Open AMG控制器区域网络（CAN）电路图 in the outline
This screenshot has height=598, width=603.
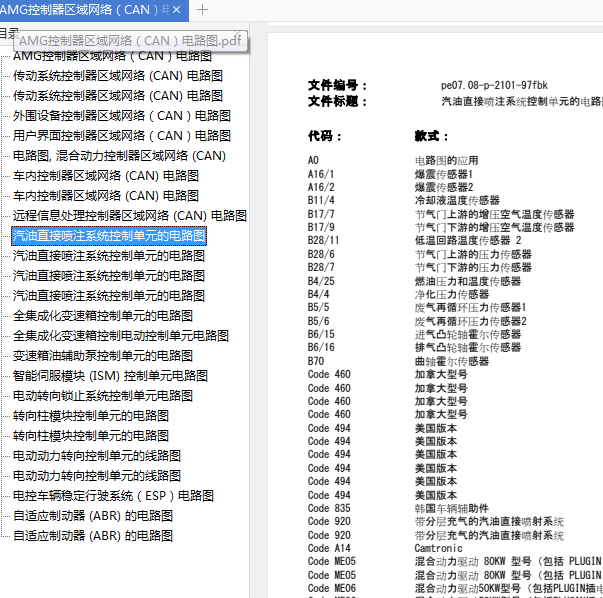(x=112, y=56)
